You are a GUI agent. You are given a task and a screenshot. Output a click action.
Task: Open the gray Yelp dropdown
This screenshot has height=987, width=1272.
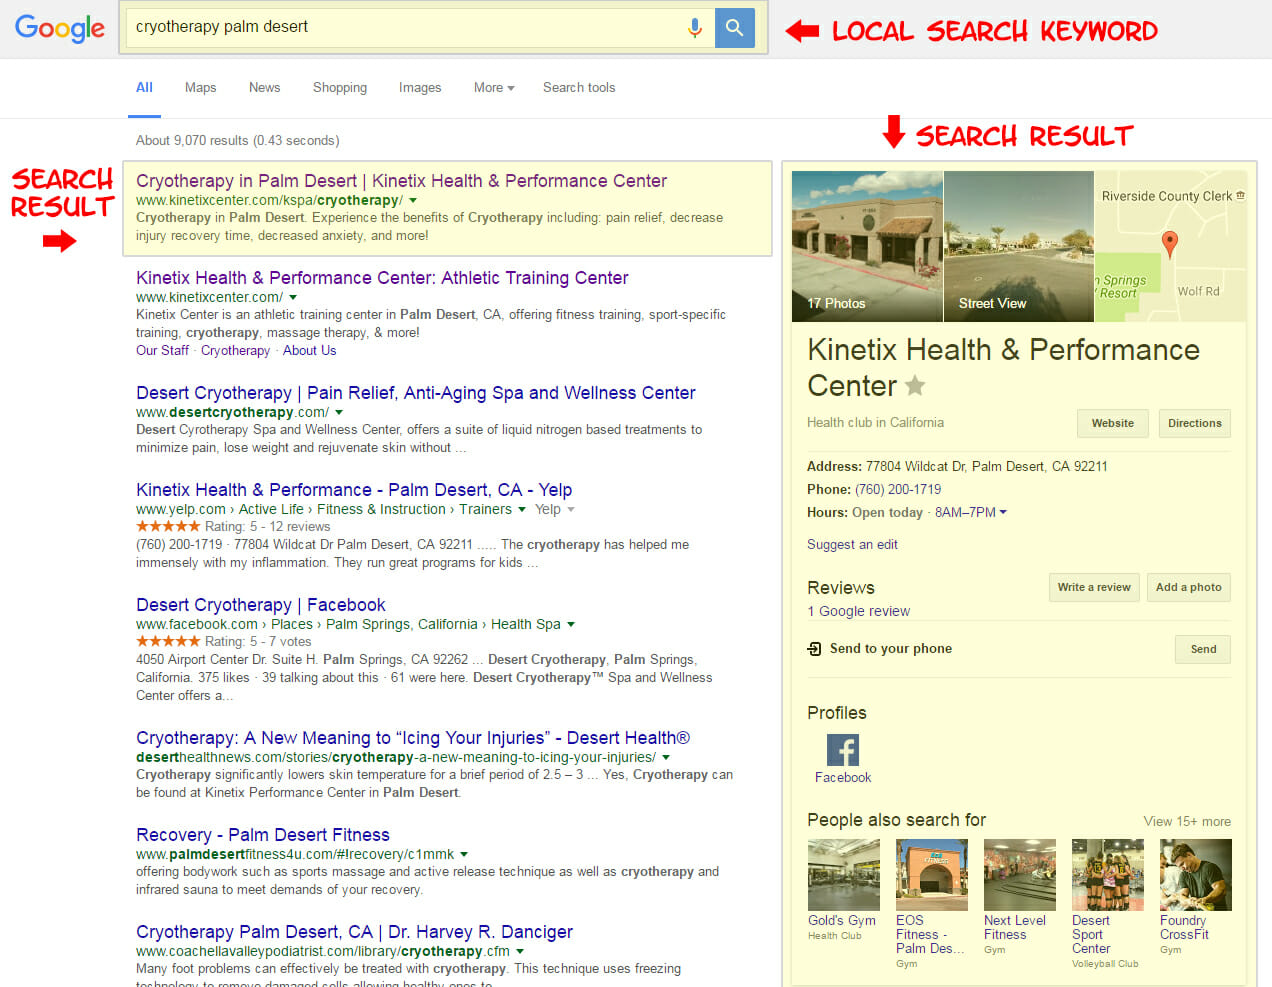click(x=555, y=510)
